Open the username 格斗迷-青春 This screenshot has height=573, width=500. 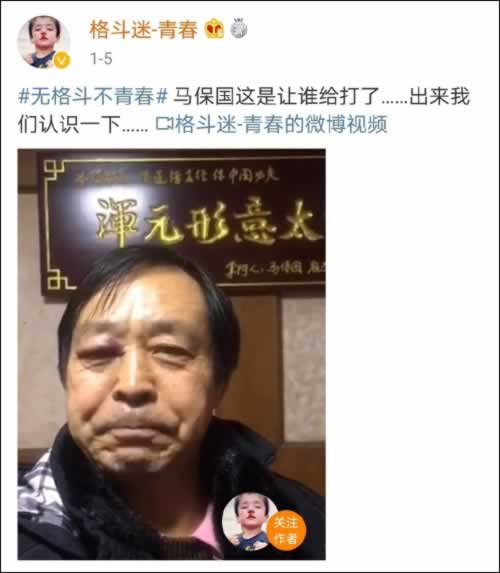144,30
